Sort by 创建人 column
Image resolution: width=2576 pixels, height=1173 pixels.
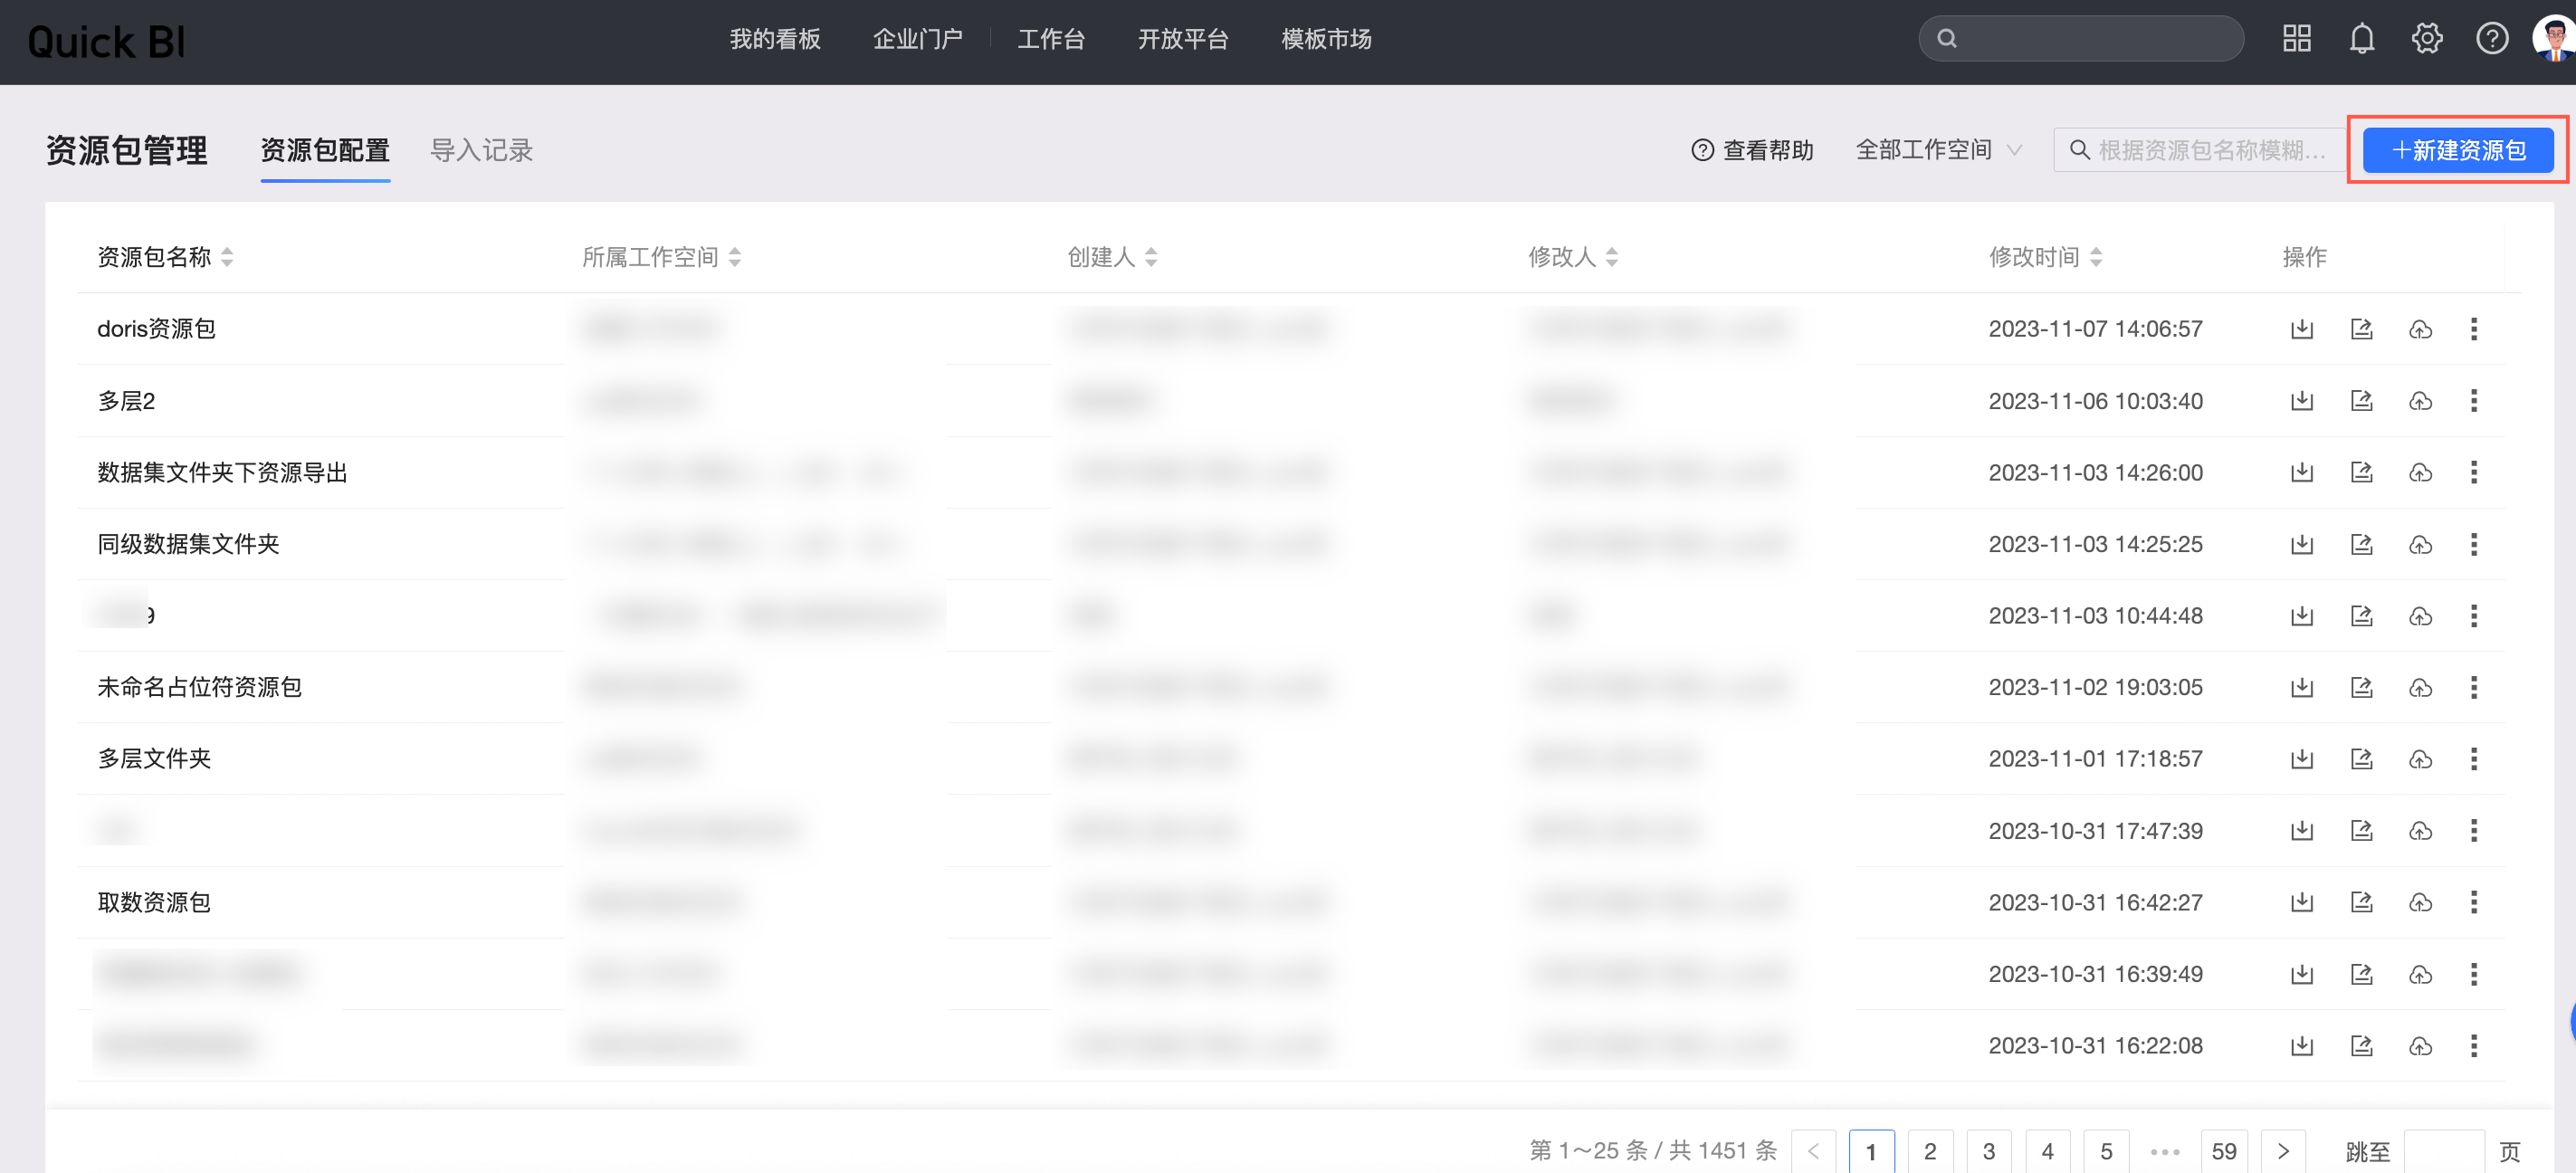click(1151, 257)
